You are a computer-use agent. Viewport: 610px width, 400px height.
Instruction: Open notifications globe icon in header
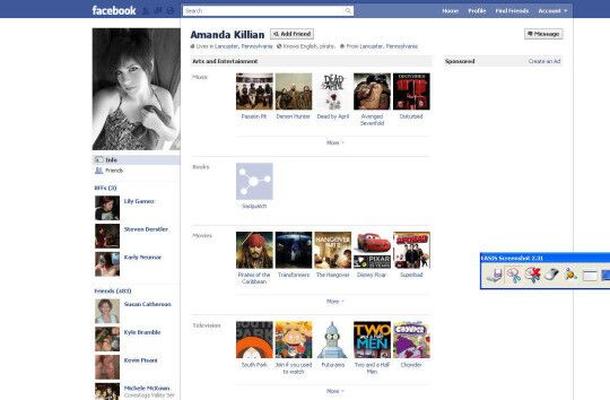[x=170, y=11]
